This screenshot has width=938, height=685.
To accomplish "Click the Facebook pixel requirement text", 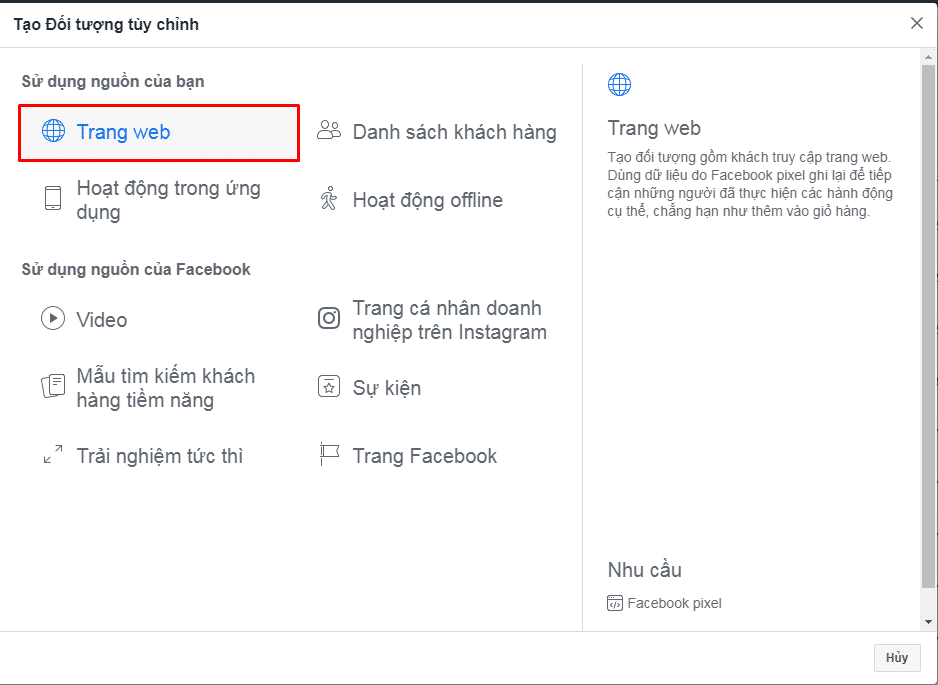I will pos(674,603).
